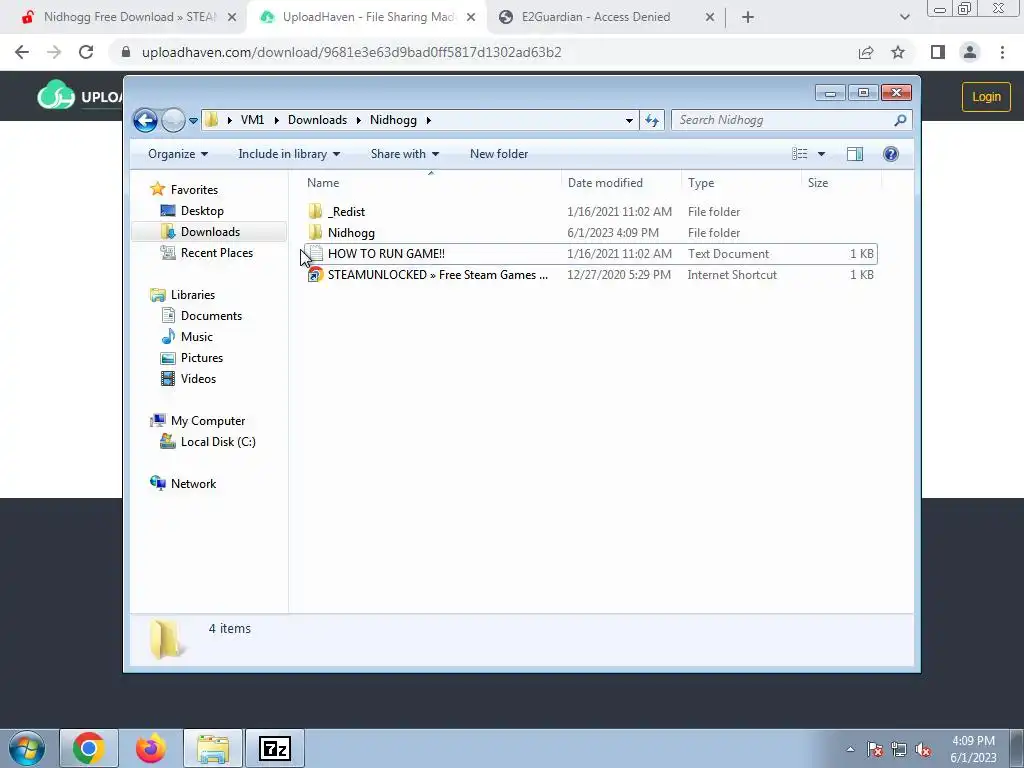Open Desktop in Favorites

[193, 211]
